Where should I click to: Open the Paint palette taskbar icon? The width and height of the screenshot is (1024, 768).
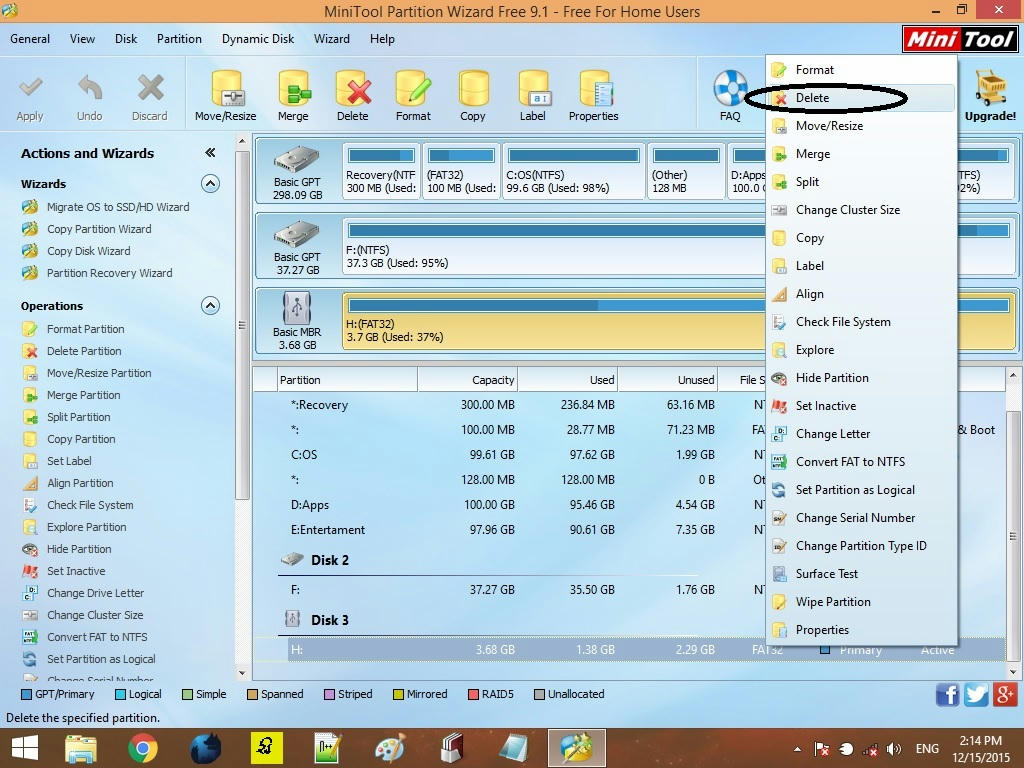[391, 748]
